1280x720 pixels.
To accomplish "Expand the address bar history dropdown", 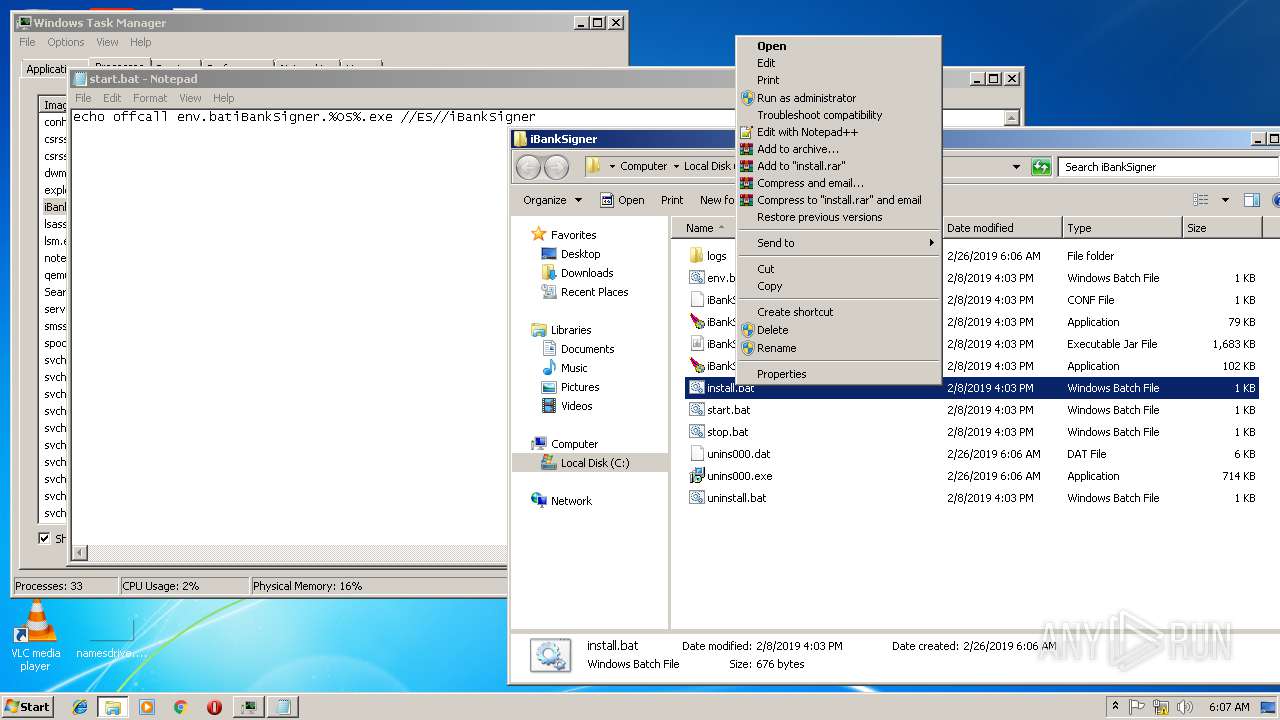I will click(x=1016, y=167).
